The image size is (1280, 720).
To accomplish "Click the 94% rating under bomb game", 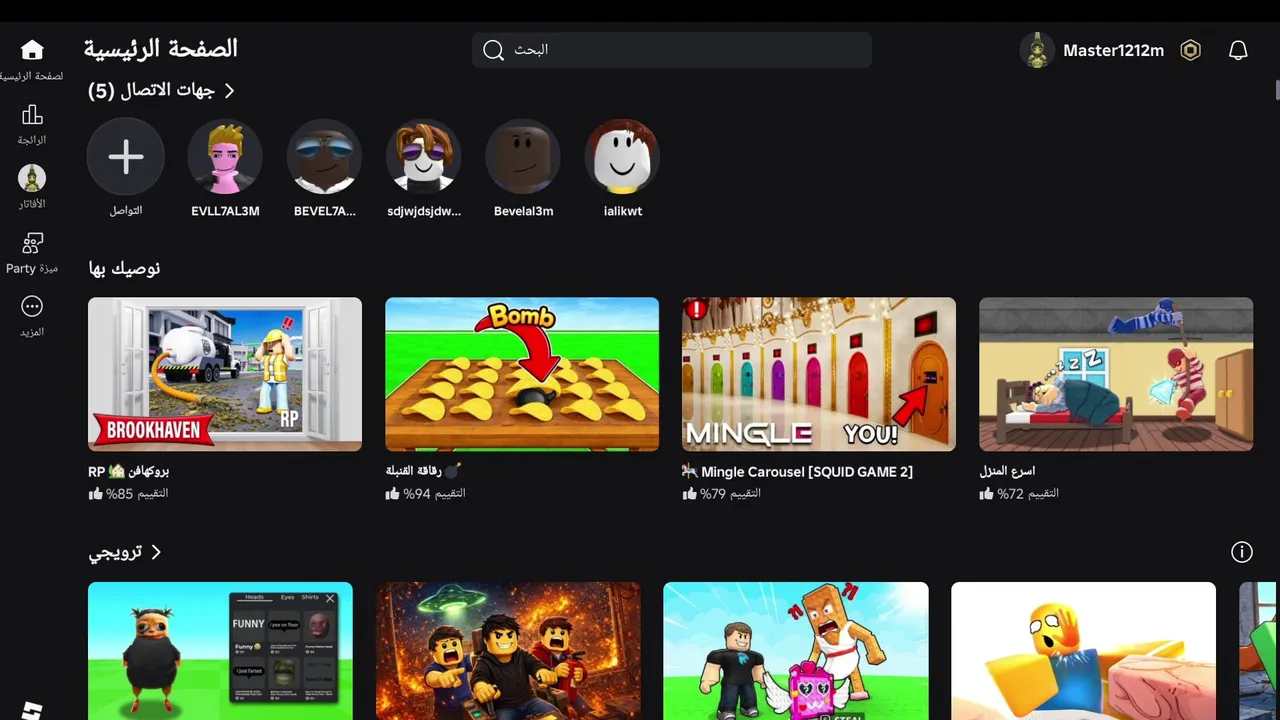I will point(425,494).
